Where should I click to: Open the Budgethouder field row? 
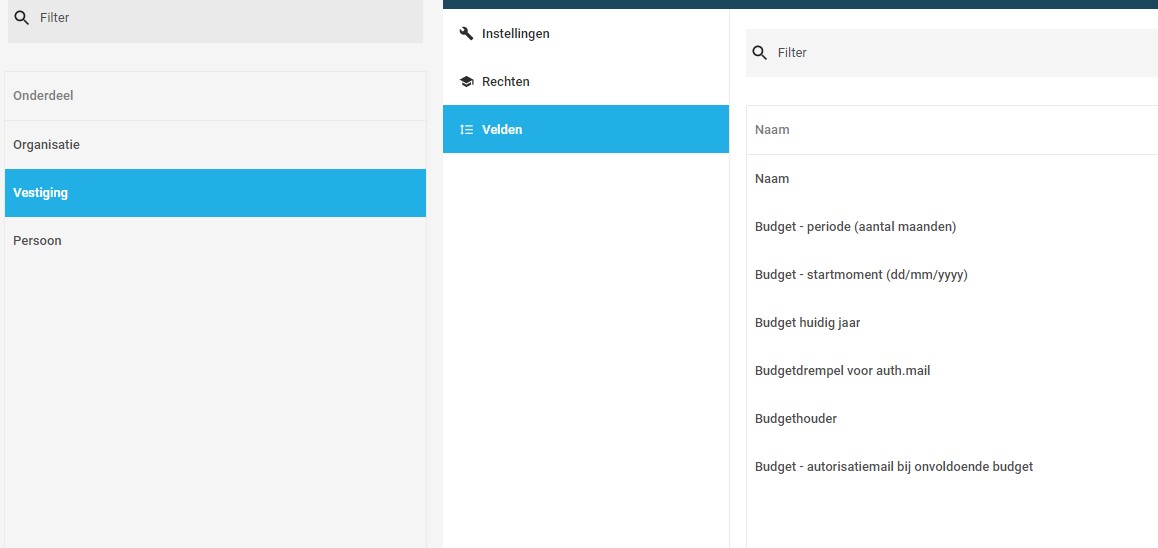tap(952, 419)
